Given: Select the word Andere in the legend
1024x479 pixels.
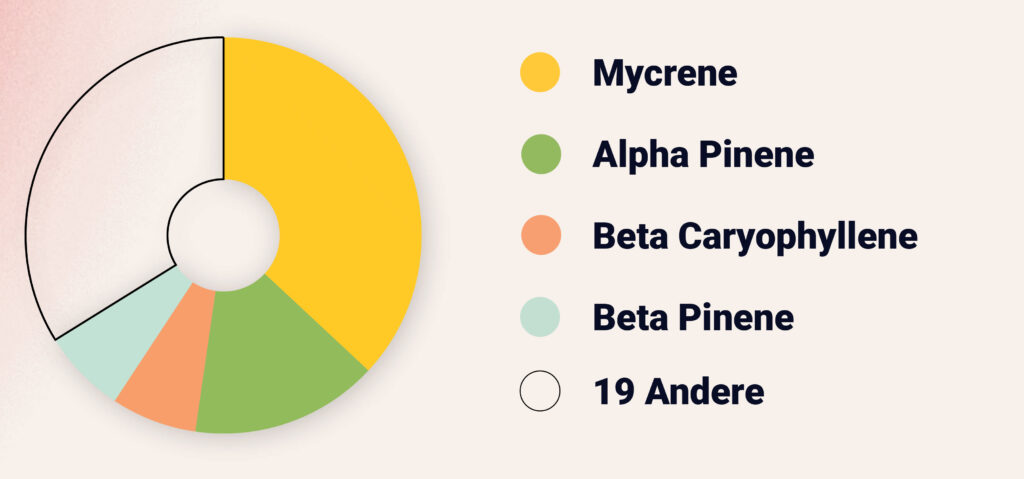Looking at the screenshot, I should (705, 392).
